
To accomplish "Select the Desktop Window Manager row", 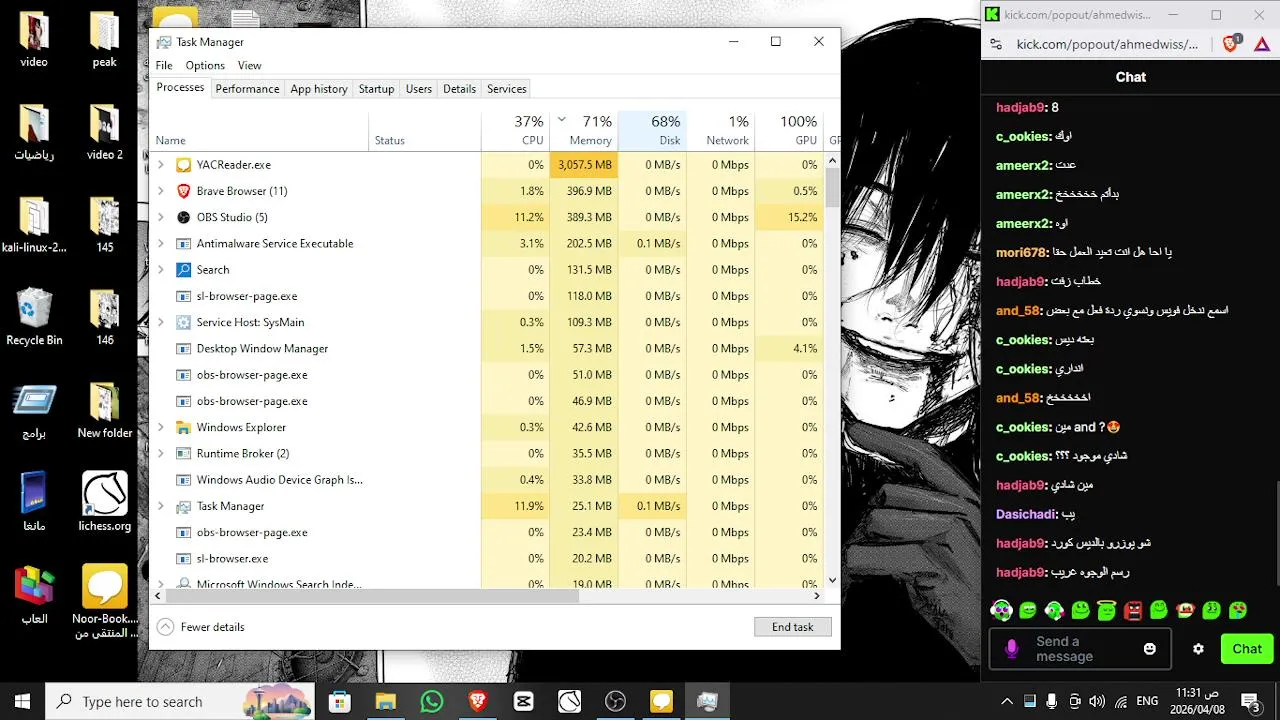I will coord(488,349).
